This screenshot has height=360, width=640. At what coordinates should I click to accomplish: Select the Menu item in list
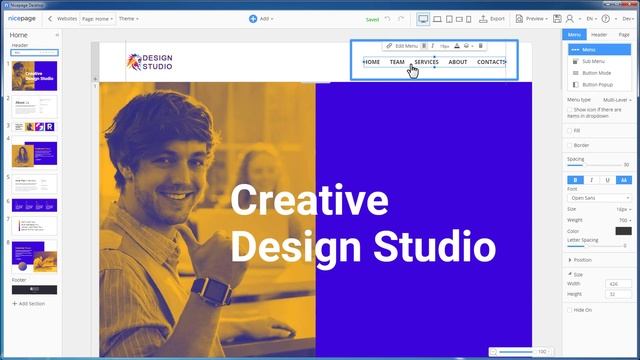tap(600, 50)
